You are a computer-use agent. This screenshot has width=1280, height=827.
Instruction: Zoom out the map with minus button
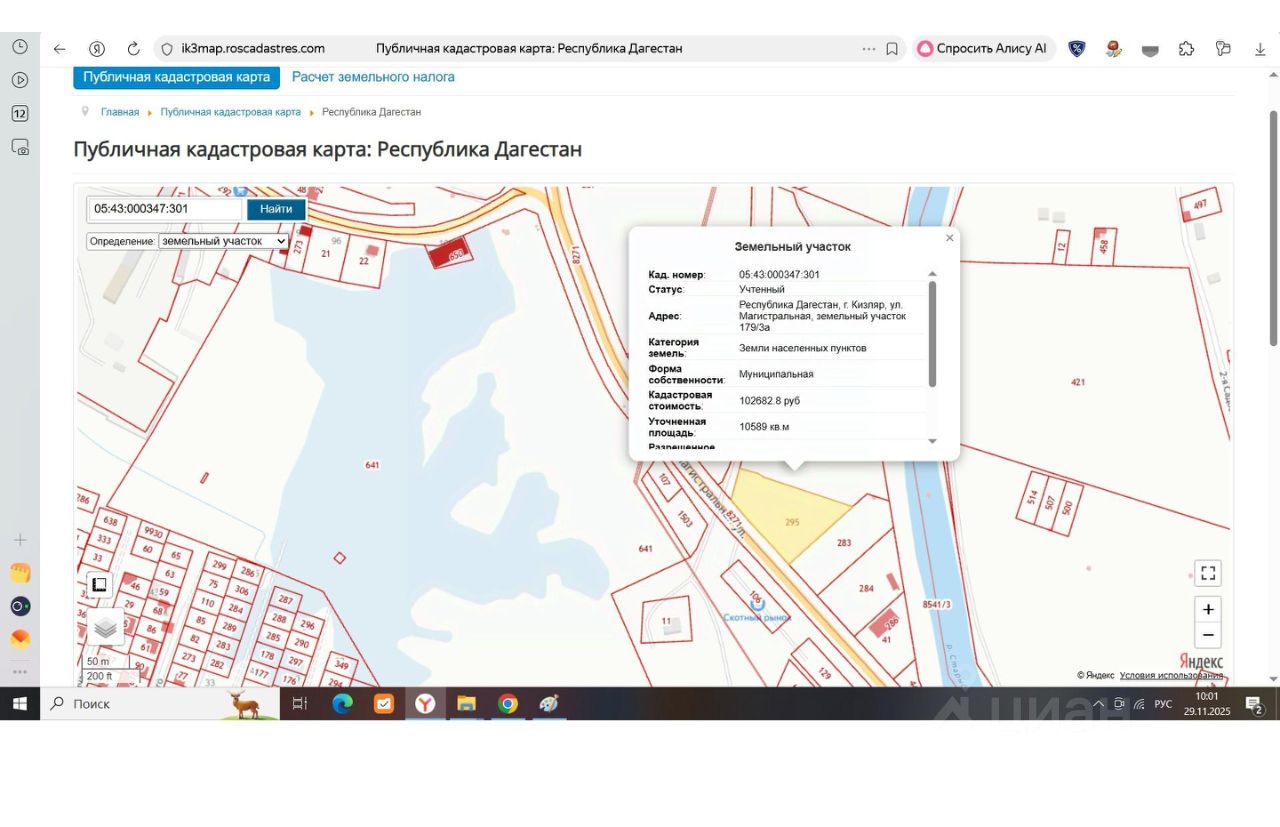coord(1208,635)
